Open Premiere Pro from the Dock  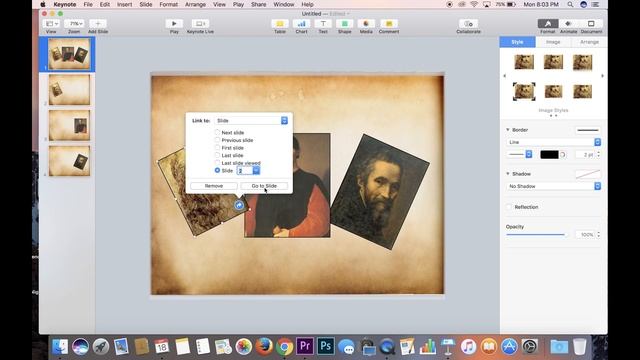pyautogui.click(x=305, y=346)
